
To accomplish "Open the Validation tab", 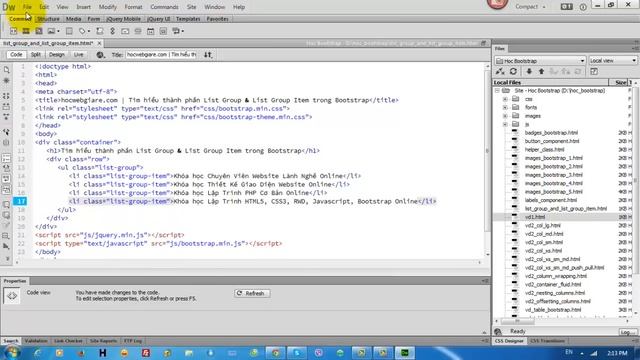I will click(x=36, y=341).
